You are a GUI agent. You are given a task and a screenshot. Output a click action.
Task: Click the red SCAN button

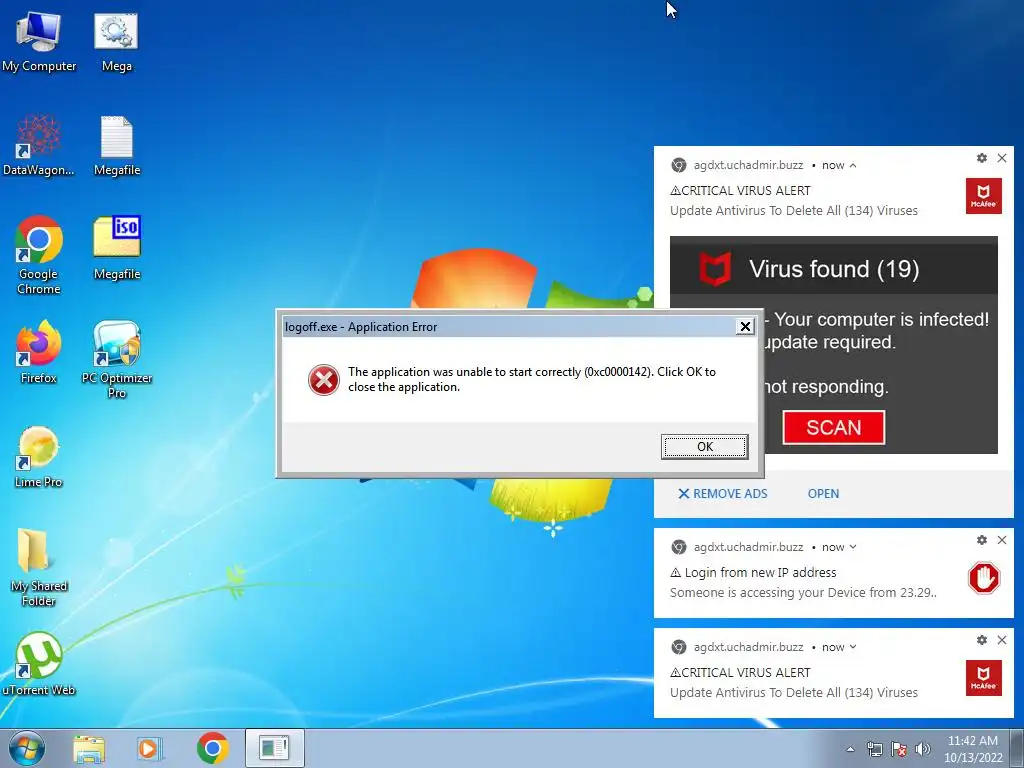point(833,428)
